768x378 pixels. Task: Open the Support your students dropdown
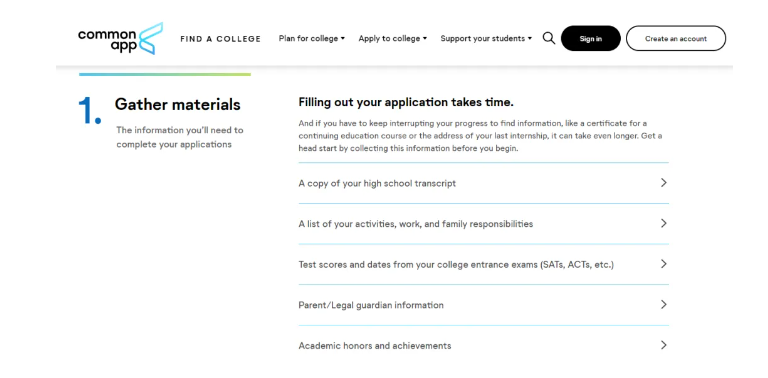[486, 38]
